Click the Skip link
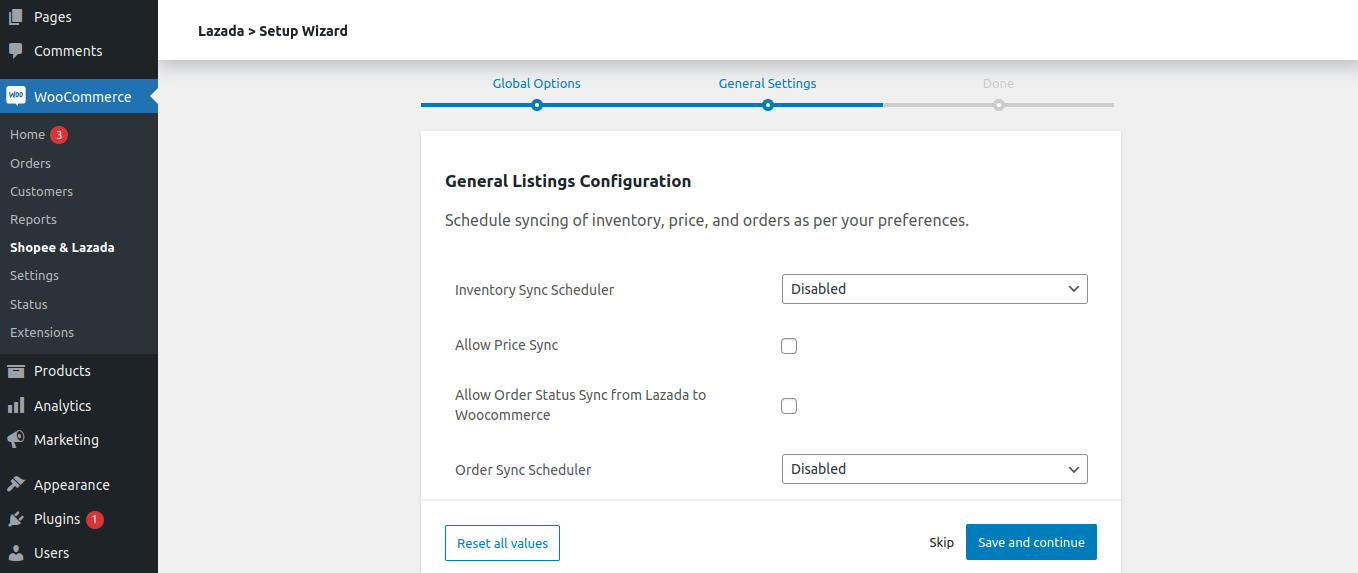This screenshot has width=1358, height=573. coord(942,542)
